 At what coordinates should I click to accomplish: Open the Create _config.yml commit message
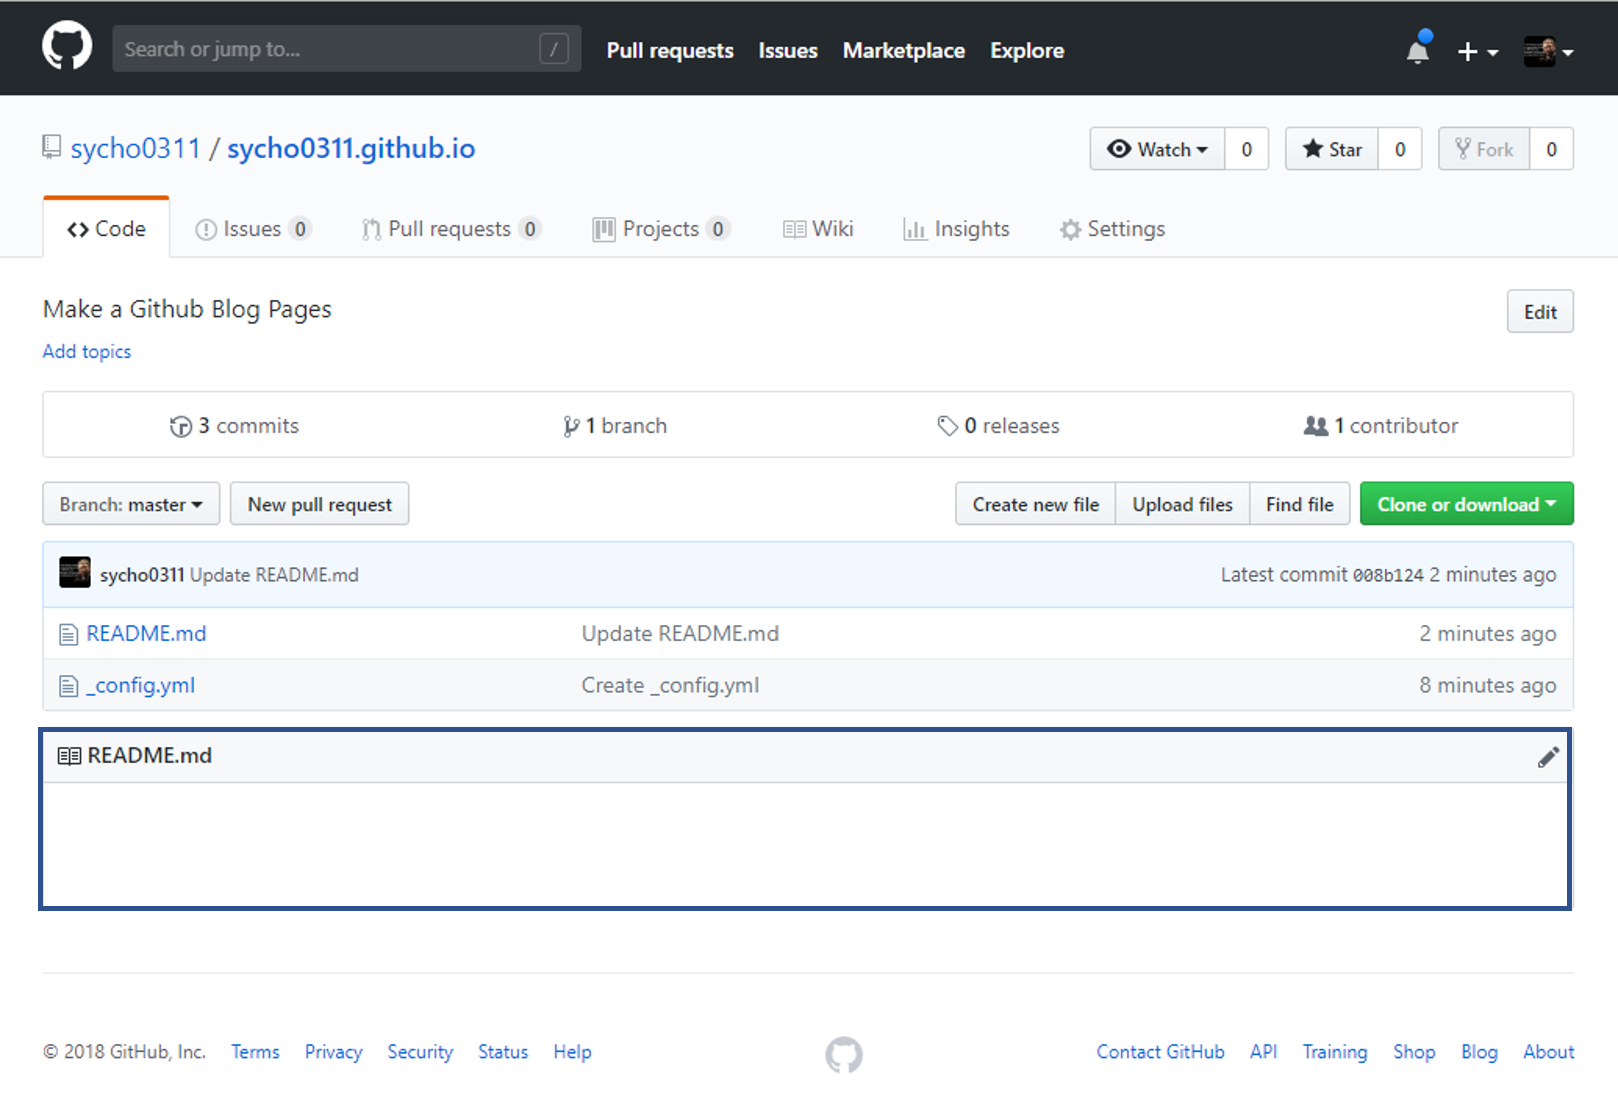coord(670,686)
